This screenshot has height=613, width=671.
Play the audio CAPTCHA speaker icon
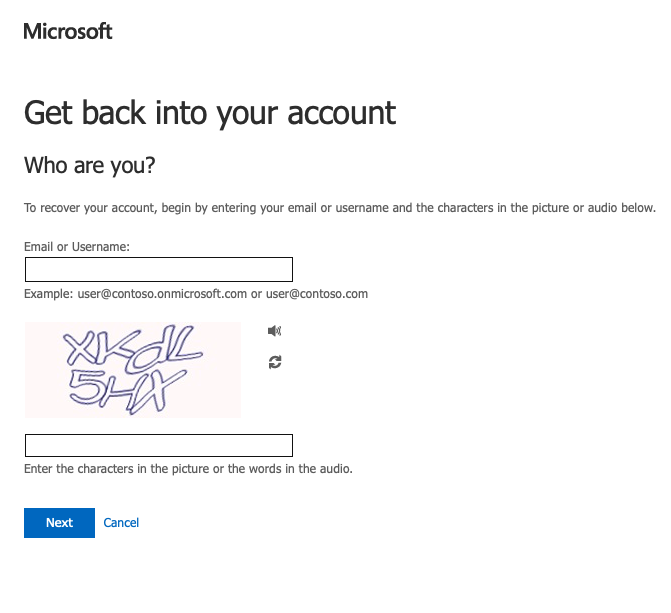click(x=275, y=331)
